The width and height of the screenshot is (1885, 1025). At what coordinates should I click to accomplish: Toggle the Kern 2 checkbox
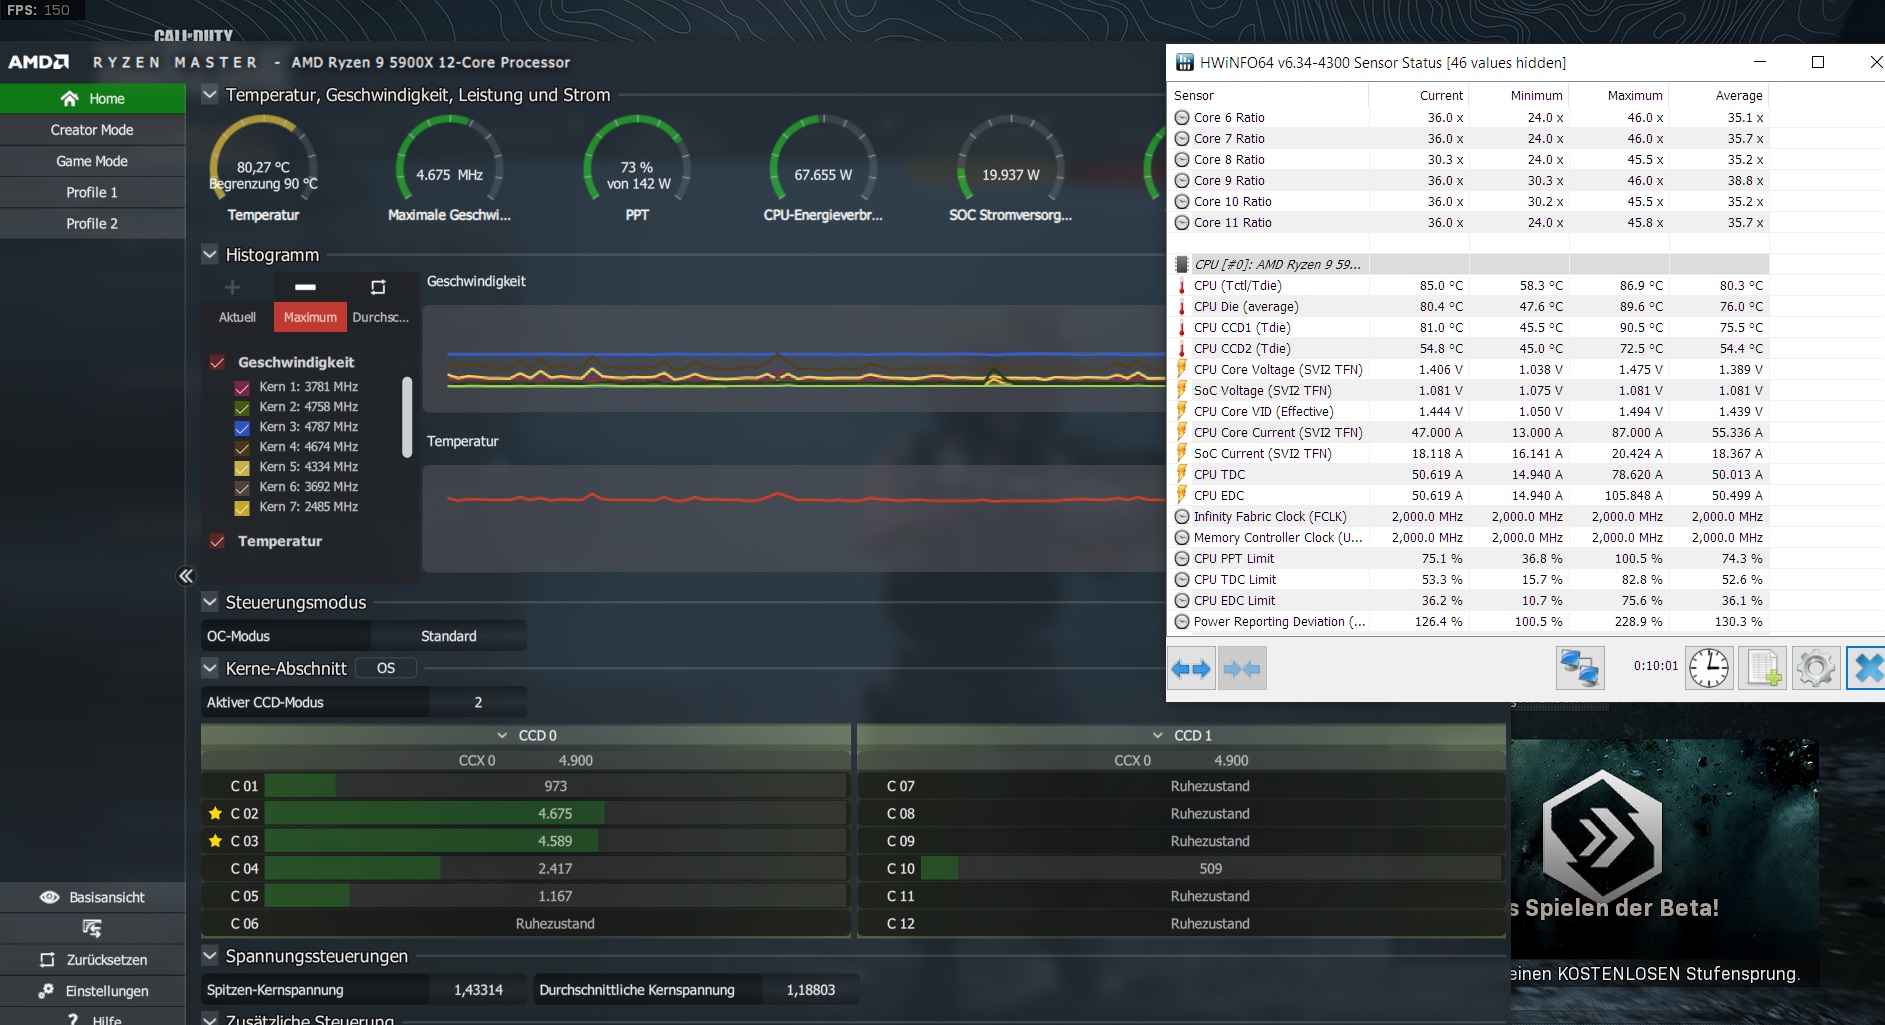click(242, 408)
